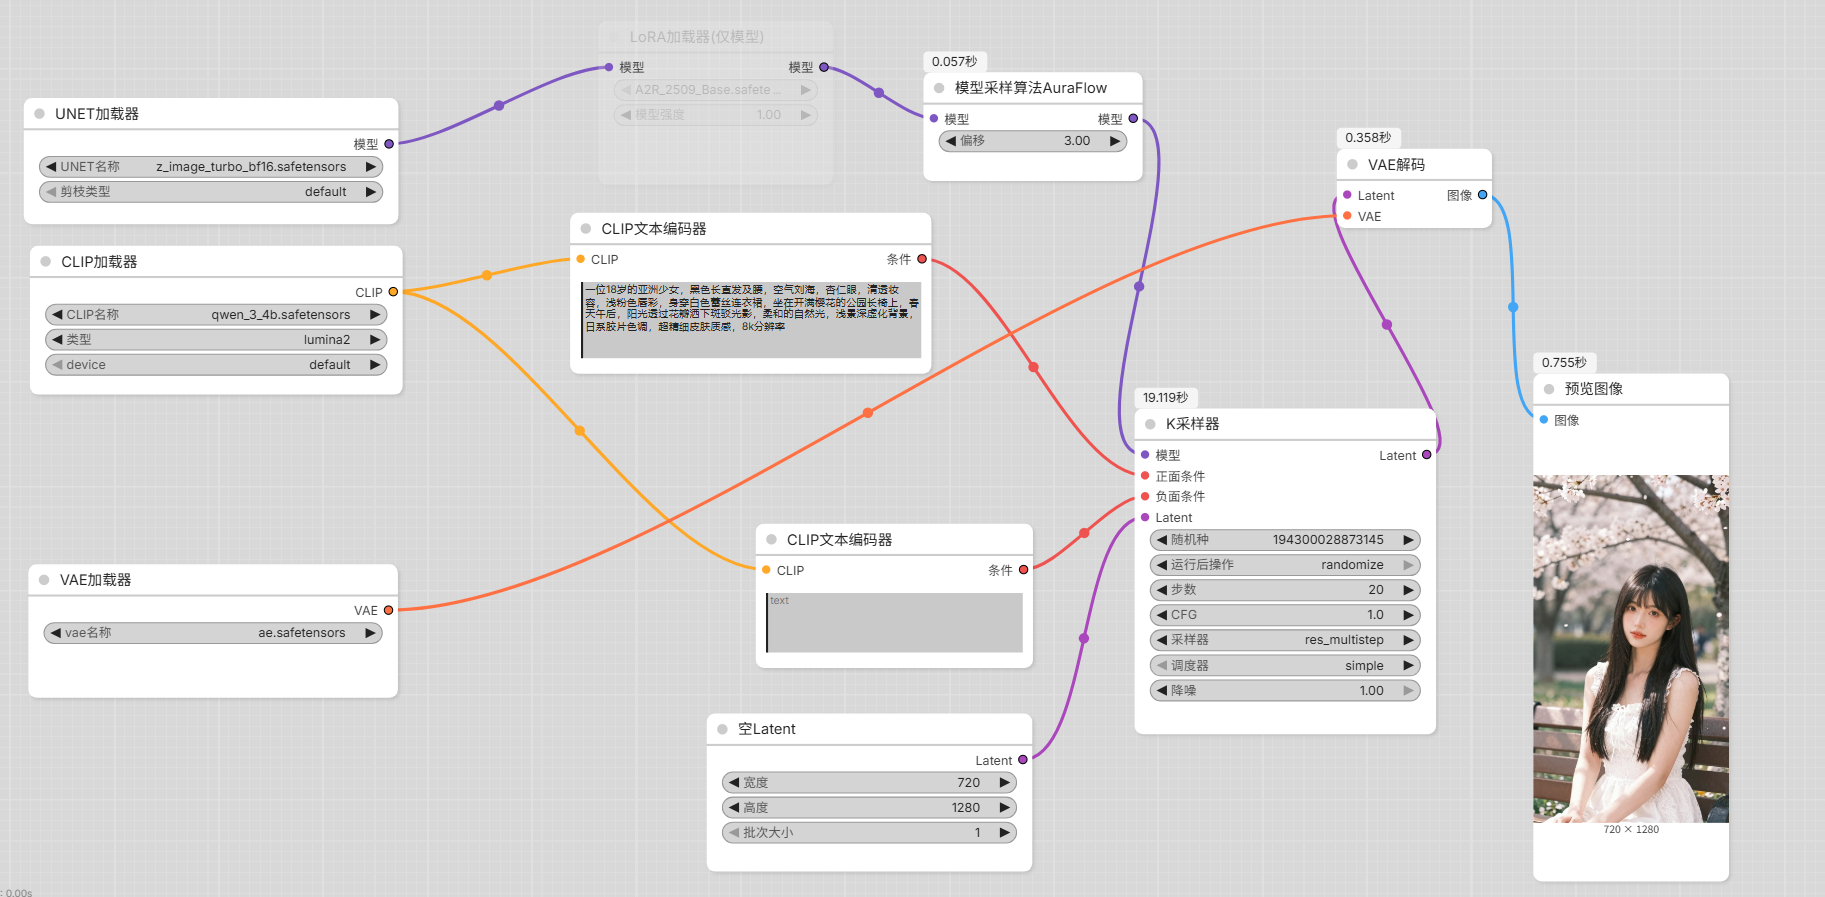Click the CFG value slider field
The width and height of the screenshot is (1825, 897).
pyautogui.click(x=1284, y=615)
